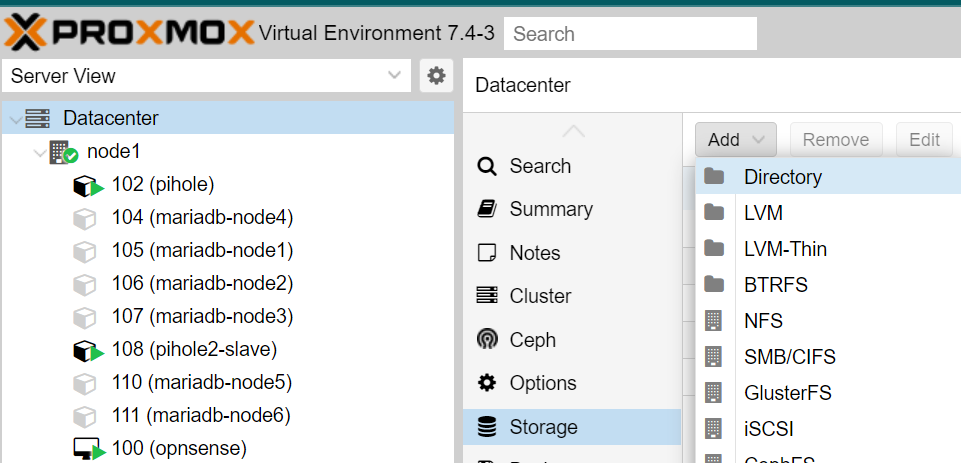
Task: Select 106 (mariadb-node2) label in tree
Action: 202,283
